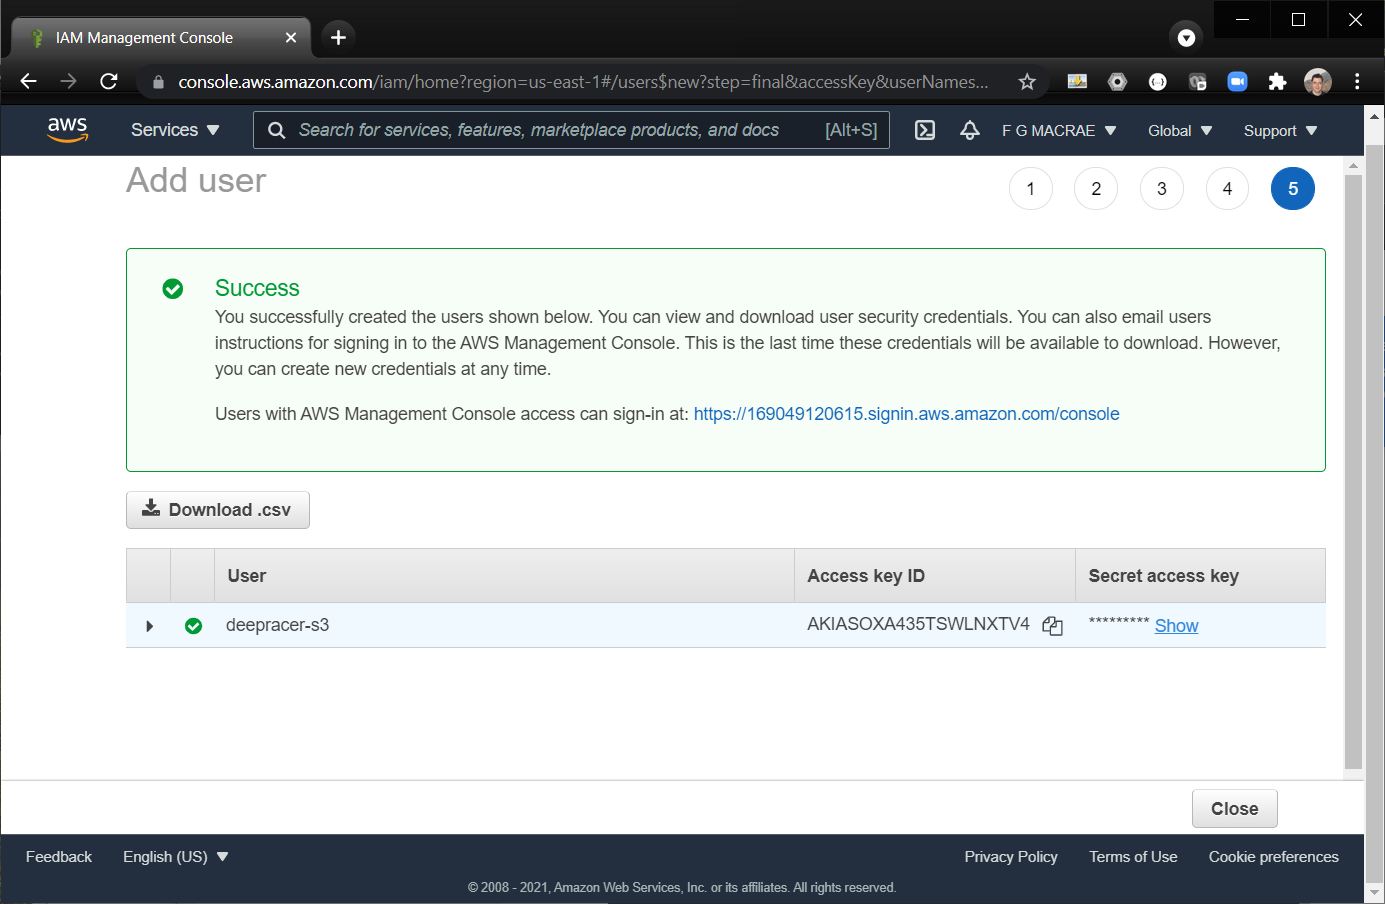Open the Support dropdown menu

pyautogui.click(x=1281, y=130)
